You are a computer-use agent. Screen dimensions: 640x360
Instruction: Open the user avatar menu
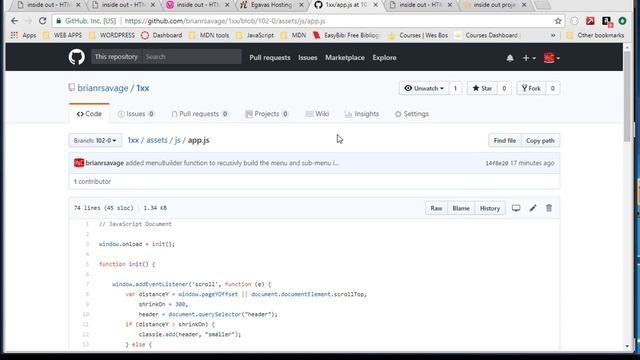tap(551, 58)
